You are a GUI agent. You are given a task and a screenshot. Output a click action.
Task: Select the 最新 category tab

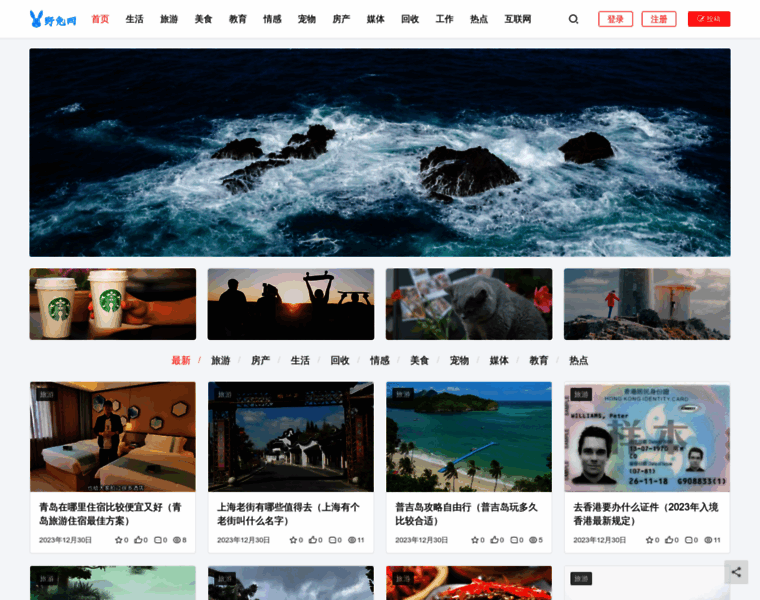[181, 361]
